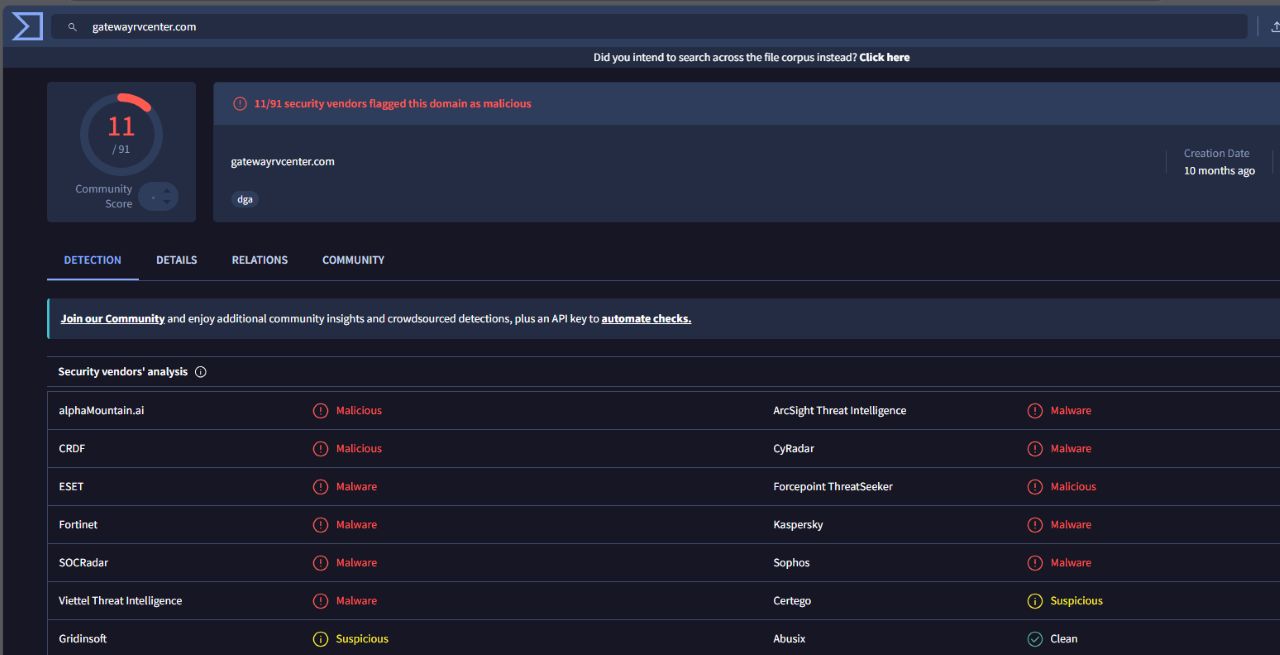Click the CRDF vendor name
This screenshot has height=655, width=1280.
(72, 449)
